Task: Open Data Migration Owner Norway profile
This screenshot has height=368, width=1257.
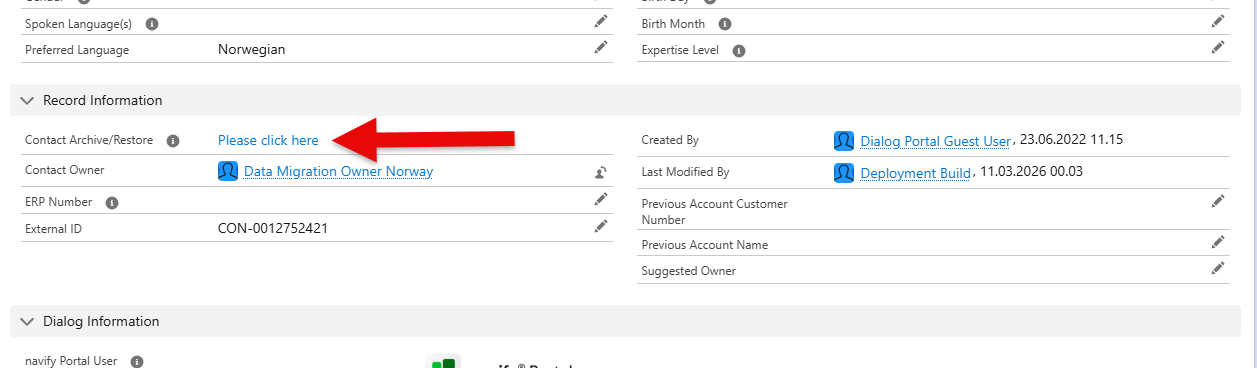Action: pos(338,171)
